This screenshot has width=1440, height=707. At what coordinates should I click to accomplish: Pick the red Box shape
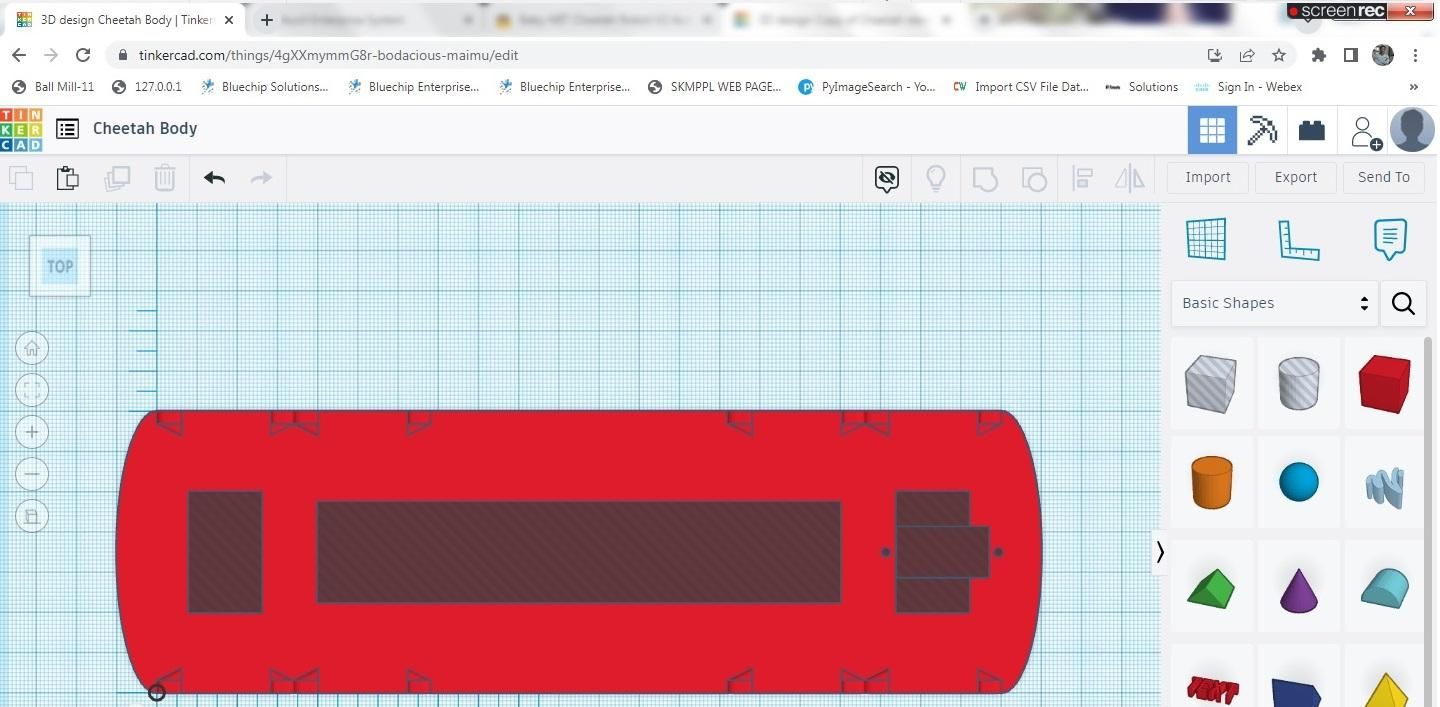pos(1384,384)
